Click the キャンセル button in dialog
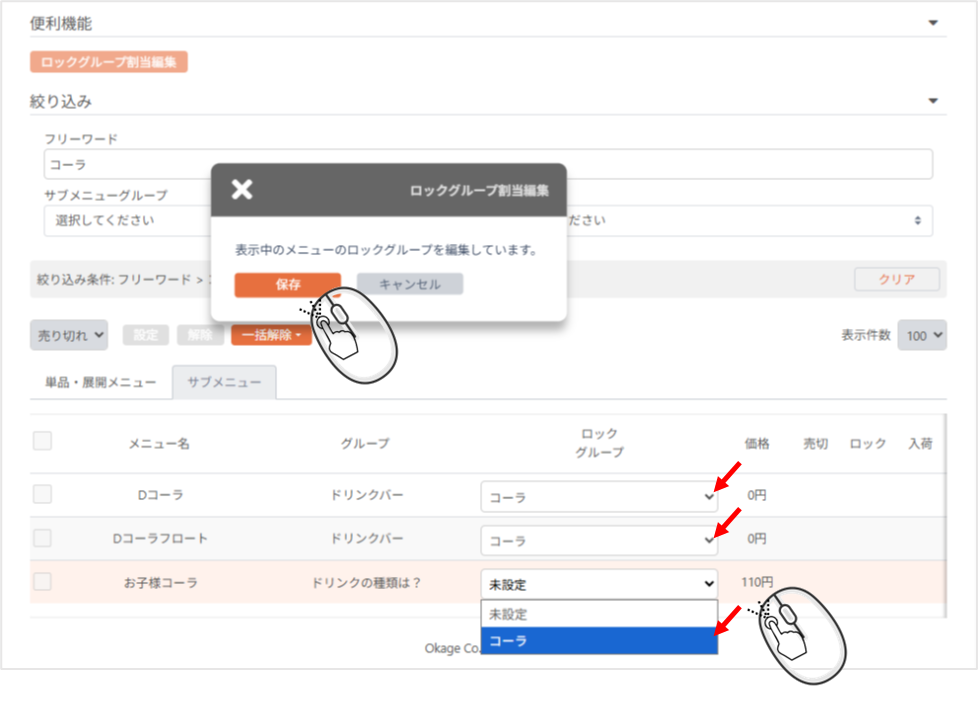 (409, 284)
